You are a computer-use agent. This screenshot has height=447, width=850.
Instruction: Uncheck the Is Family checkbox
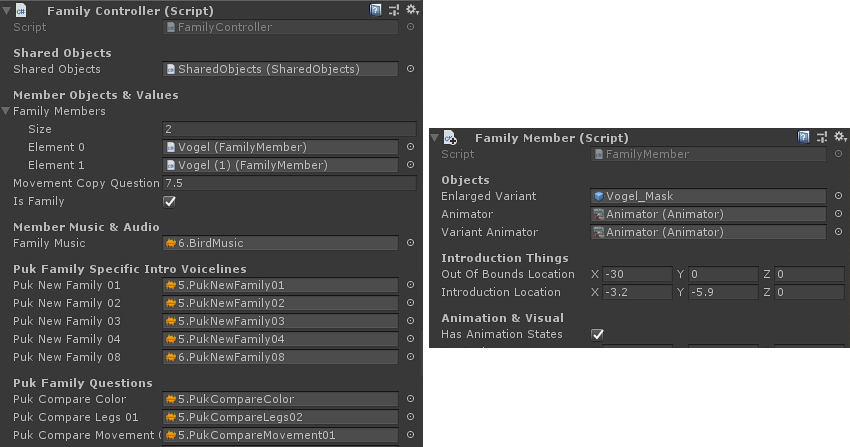pyautogui.click(x=170, y=202)
